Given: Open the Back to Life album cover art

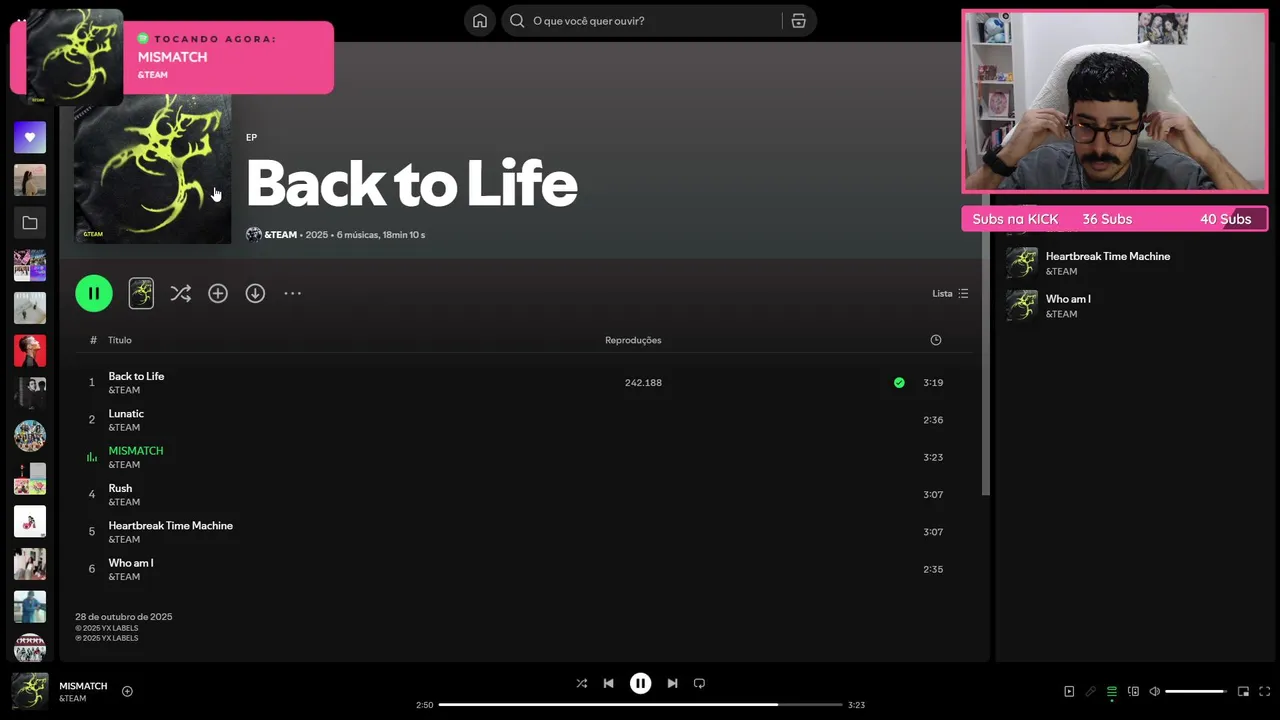Looking at the screenshot, I should (153, 168).
